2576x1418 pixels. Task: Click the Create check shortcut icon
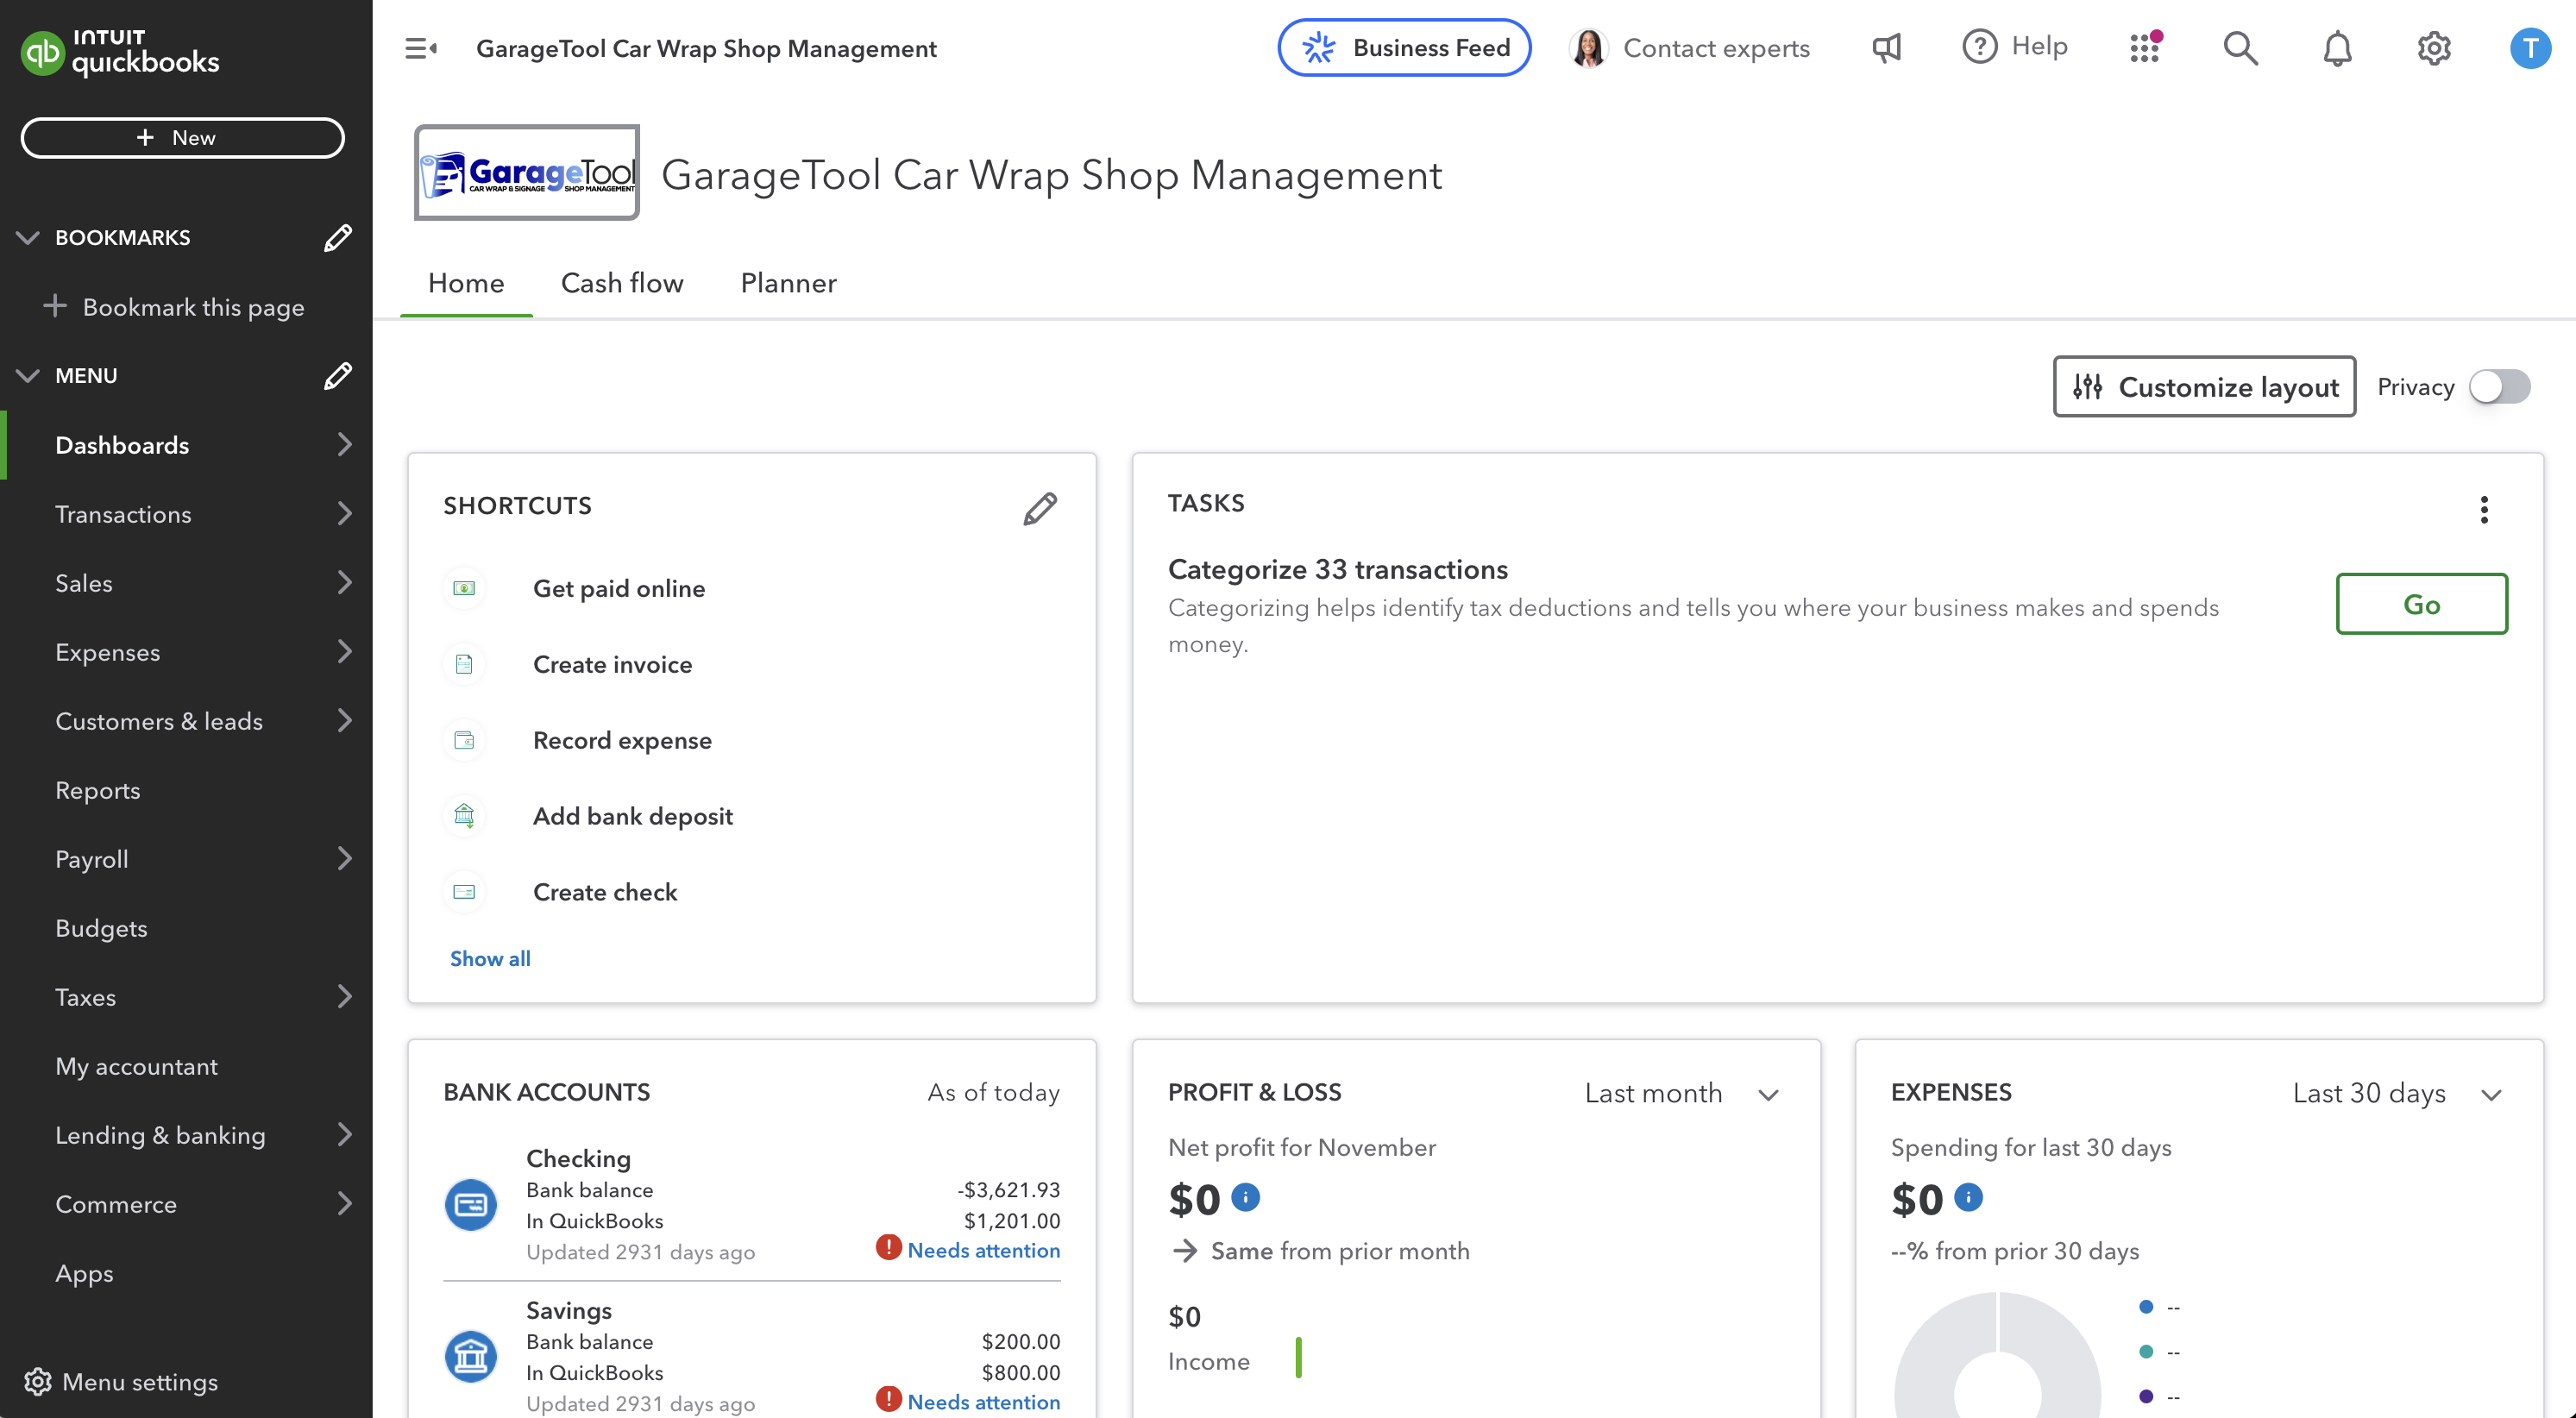[x=464, y=892]
